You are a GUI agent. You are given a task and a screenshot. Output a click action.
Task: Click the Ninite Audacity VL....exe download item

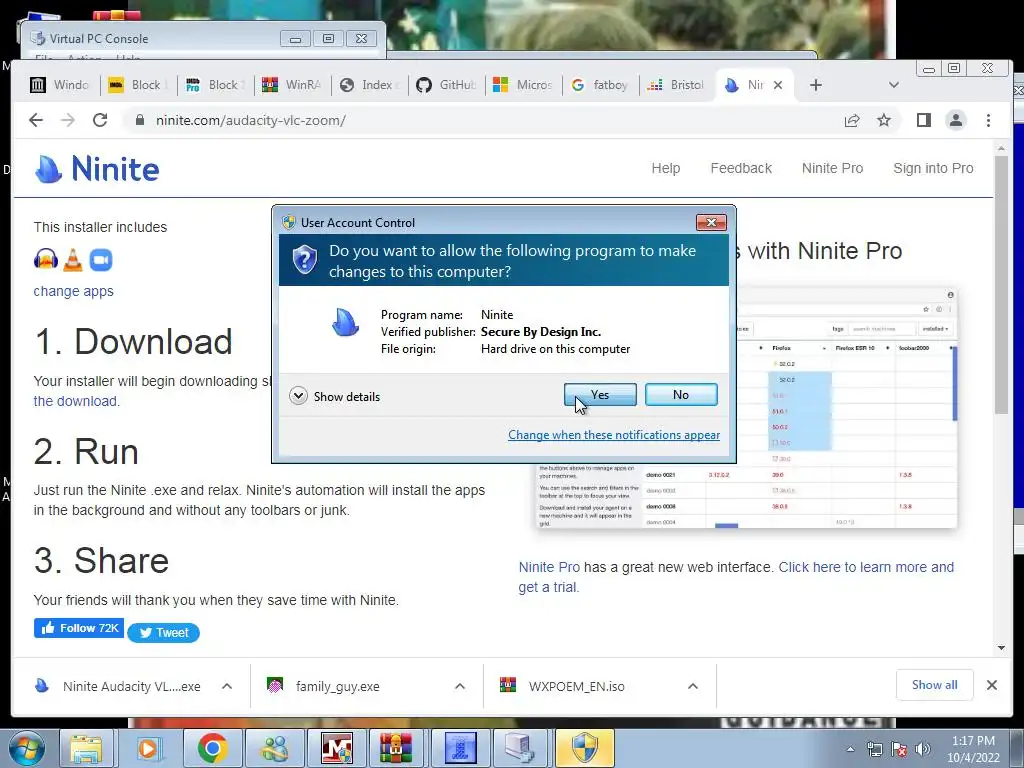click(x=118, y=686)
